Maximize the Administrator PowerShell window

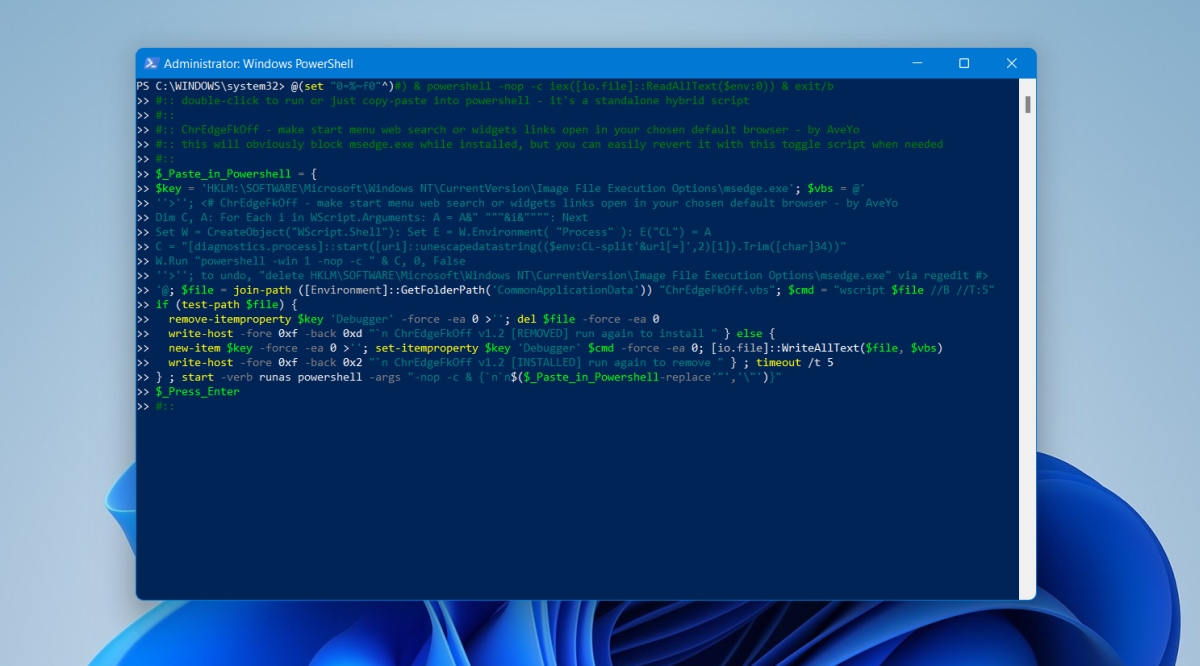[x=964, y=63]
